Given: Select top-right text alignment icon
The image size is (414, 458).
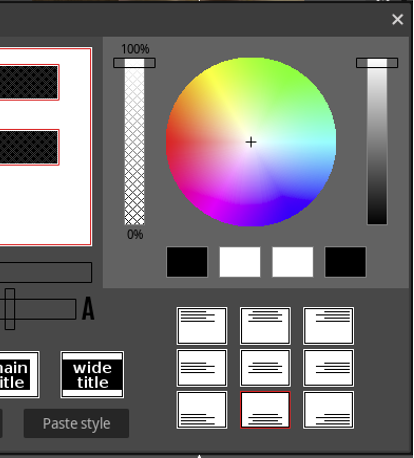Looking at the screenshot, I should tap(329, 326).
